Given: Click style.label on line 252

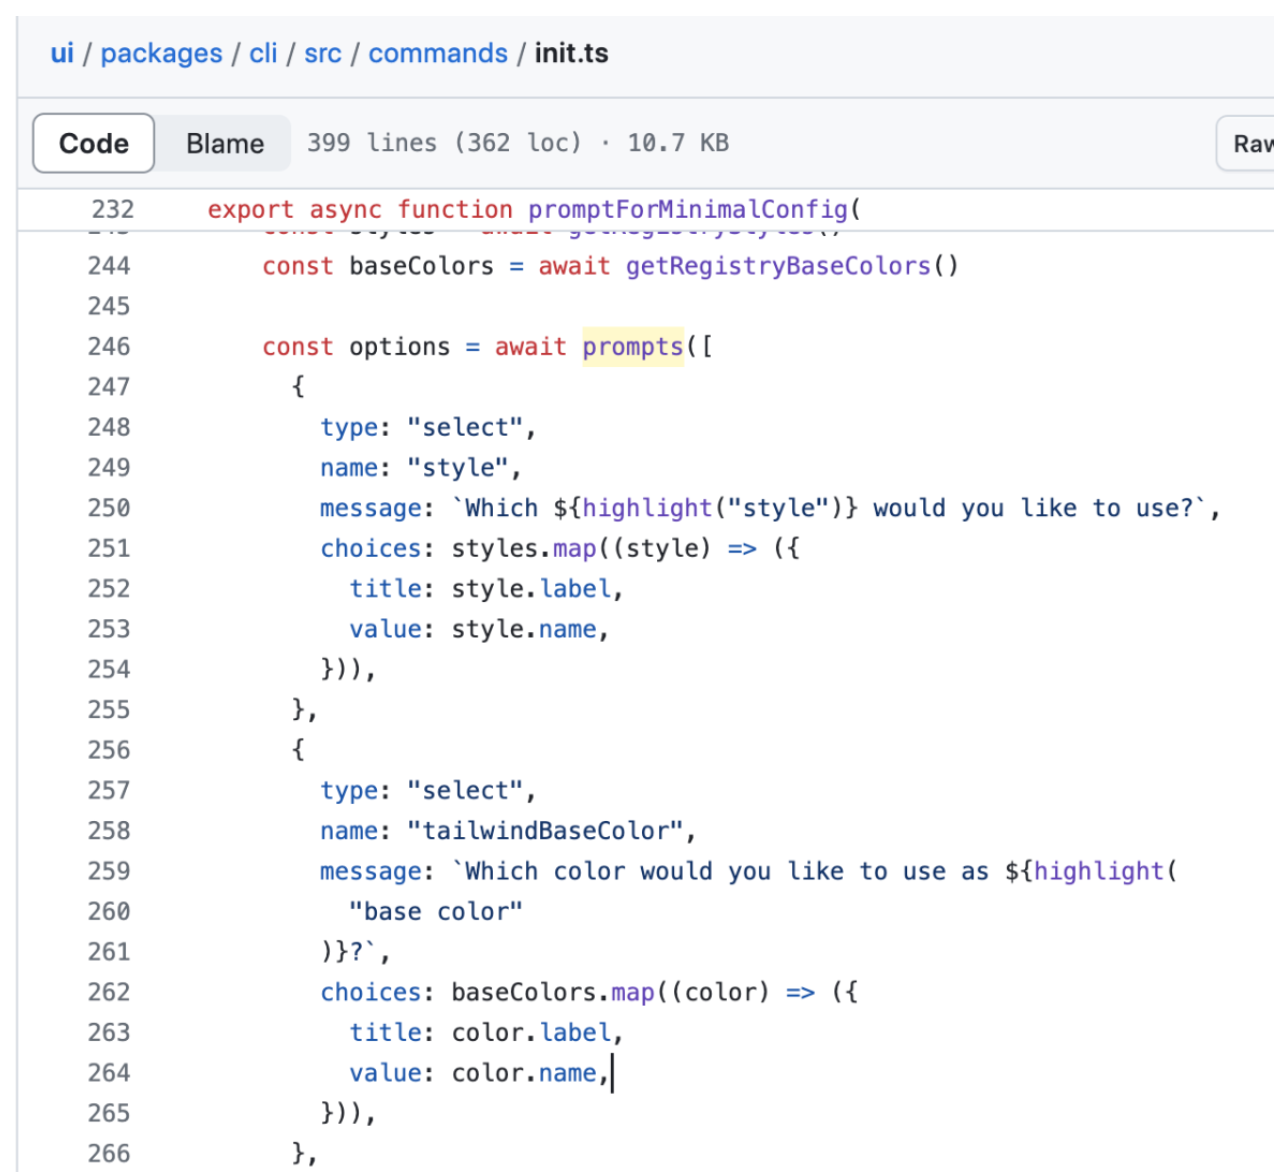Looking at the screenshot, I should [531, 589].
